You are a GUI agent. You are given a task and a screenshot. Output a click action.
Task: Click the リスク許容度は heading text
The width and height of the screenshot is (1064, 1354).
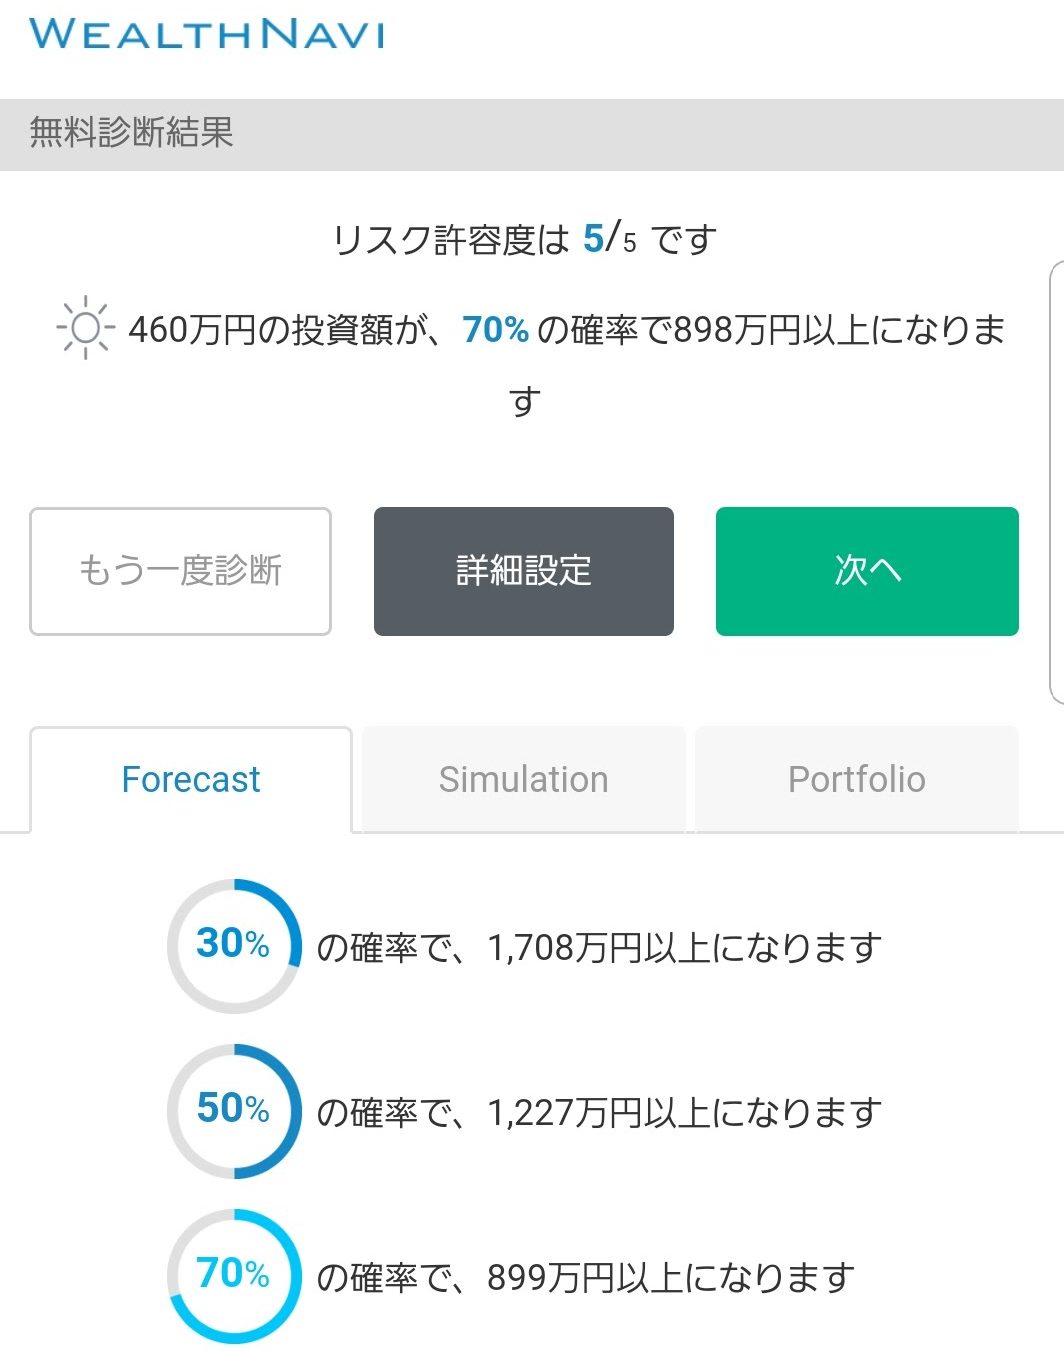pyautogui.click(x=451, y=239)
